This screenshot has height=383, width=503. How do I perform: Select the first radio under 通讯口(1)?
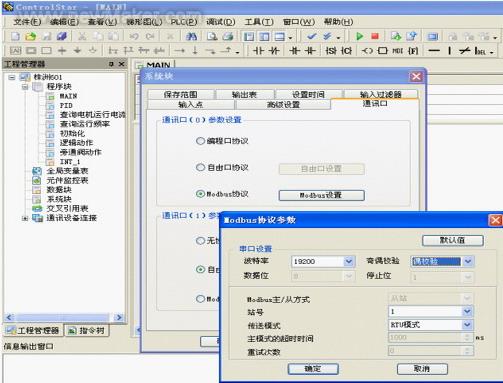point(200,240)
